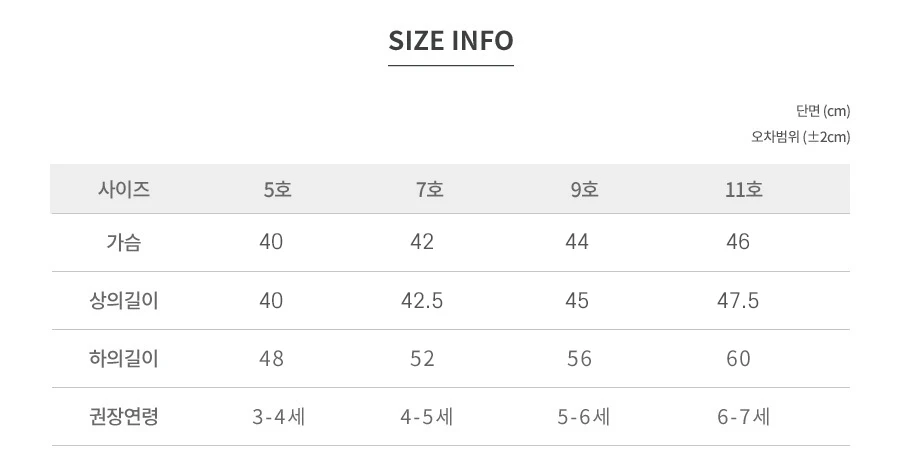The height and width of the screenshot is (459, 900).
Task: Click the 5호 size column header
Action: coord(277,189)
